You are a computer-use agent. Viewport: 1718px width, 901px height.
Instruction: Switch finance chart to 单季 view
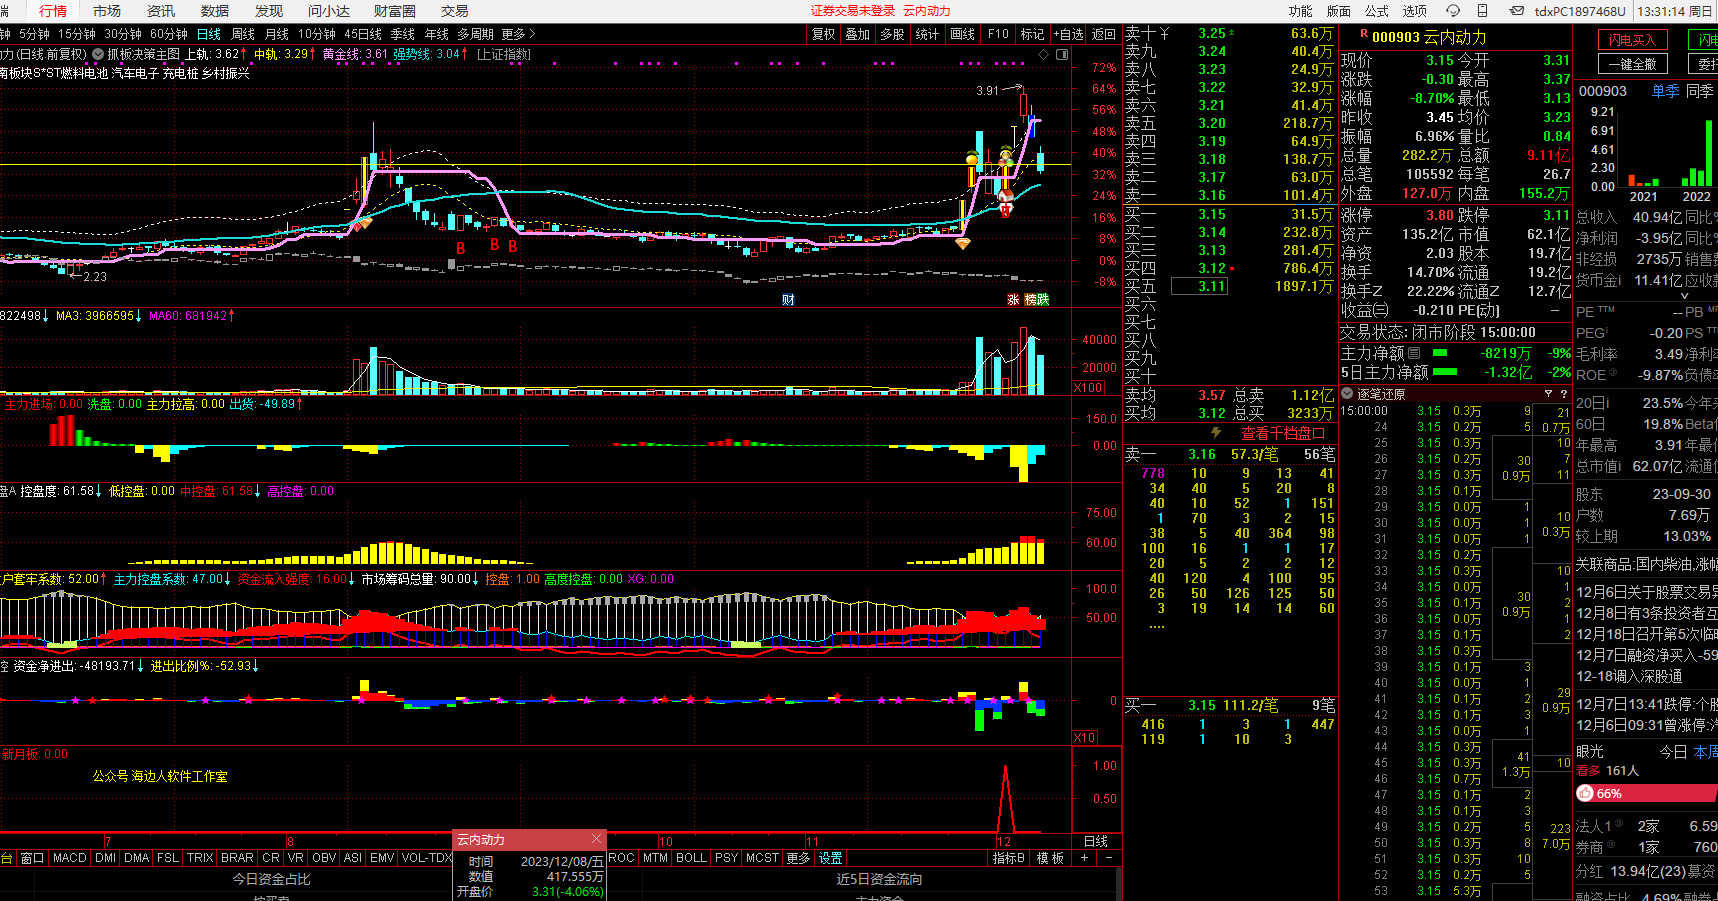coord(1666,91)
